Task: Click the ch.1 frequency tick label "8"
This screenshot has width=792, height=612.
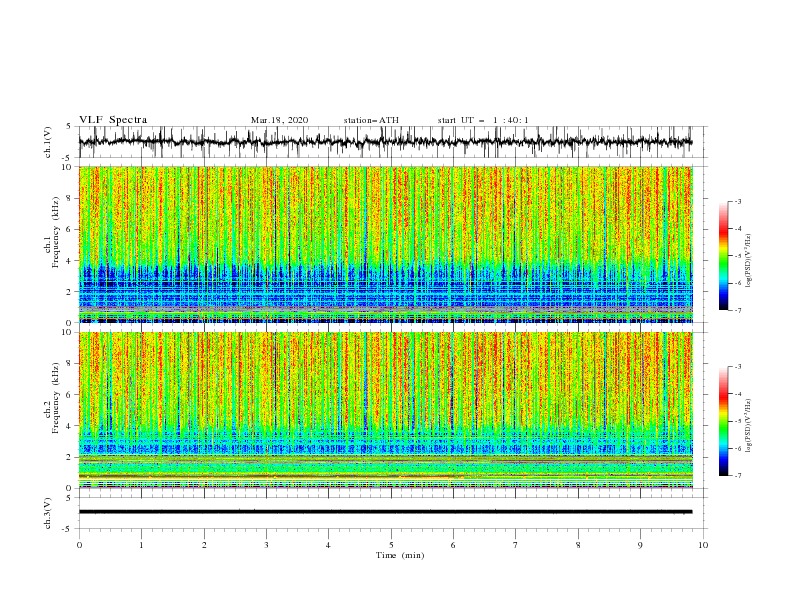Action: 70,198
